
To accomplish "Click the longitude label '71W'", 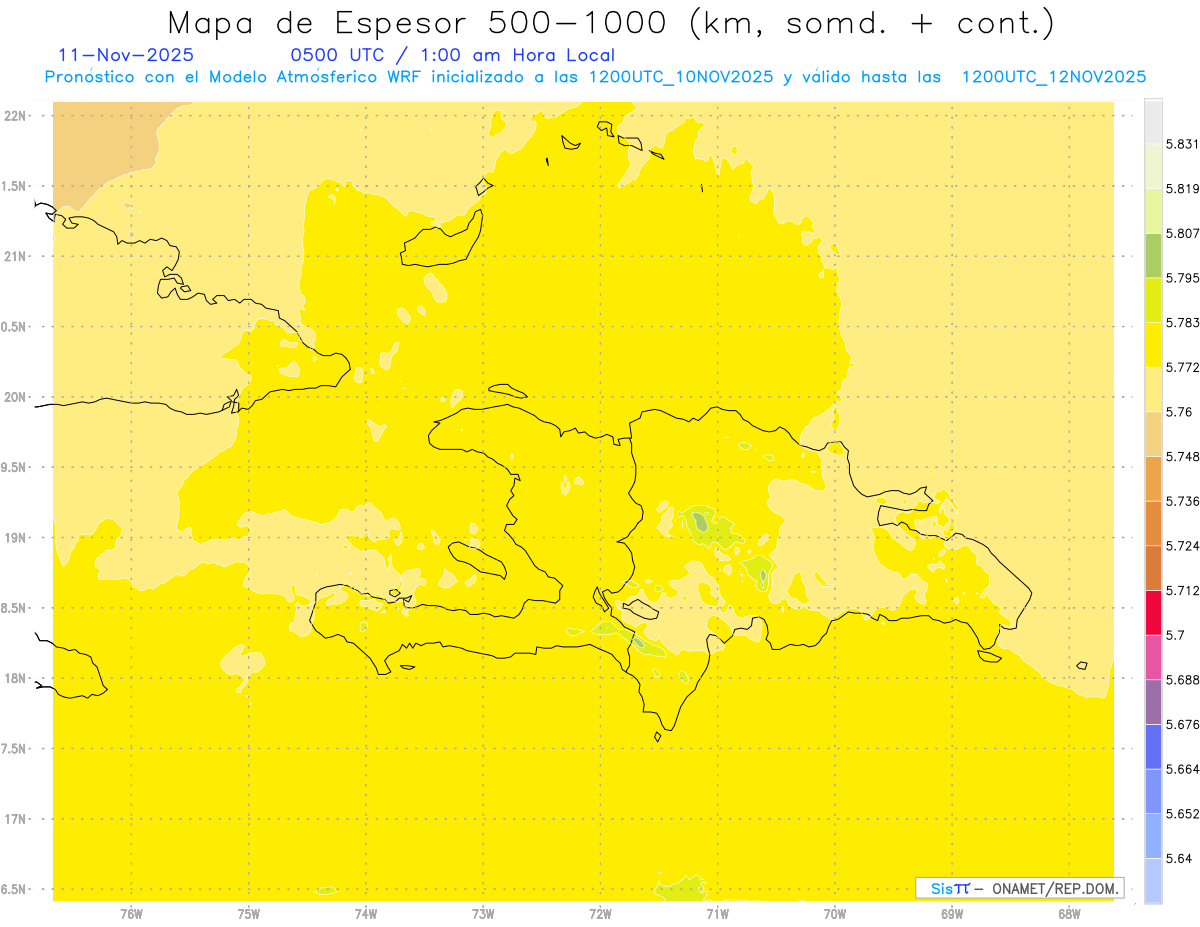I will click(x=717, y=914).
